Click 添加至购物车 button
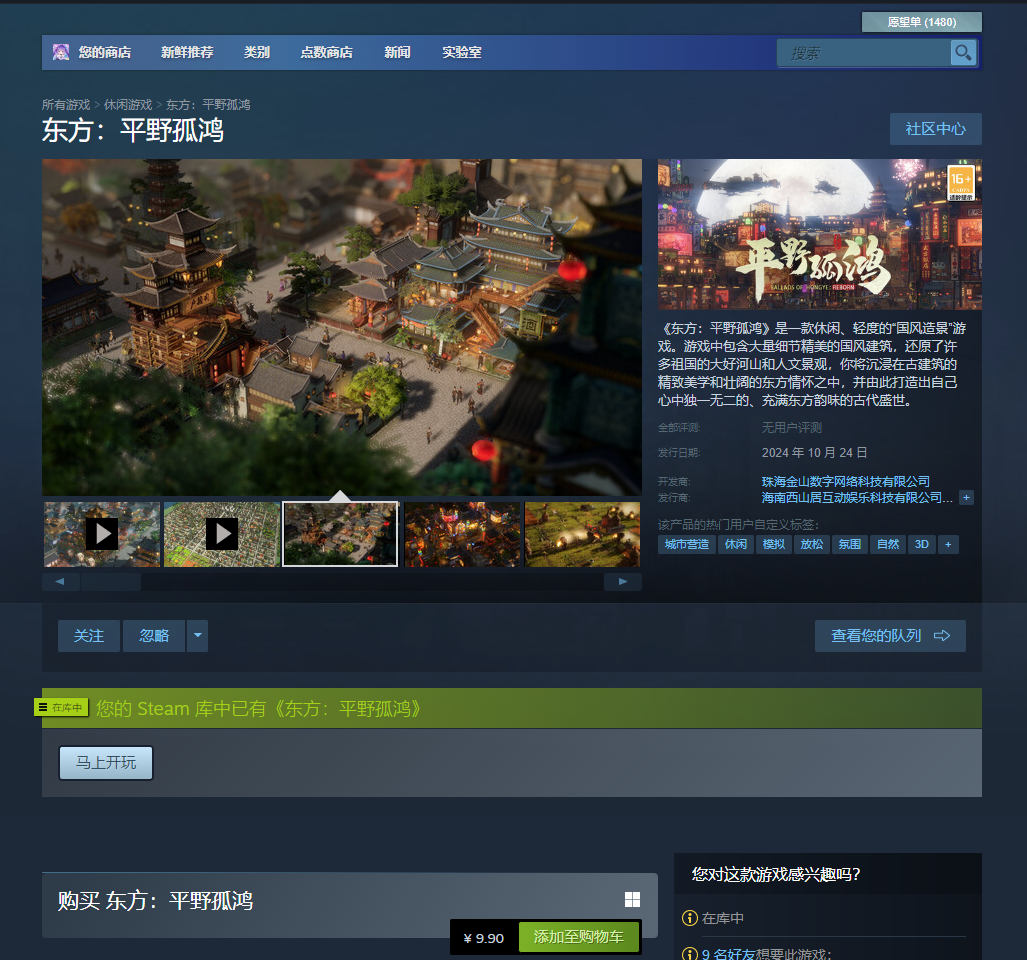Viewport: 1027px width, 960px height. coord(578,937)
